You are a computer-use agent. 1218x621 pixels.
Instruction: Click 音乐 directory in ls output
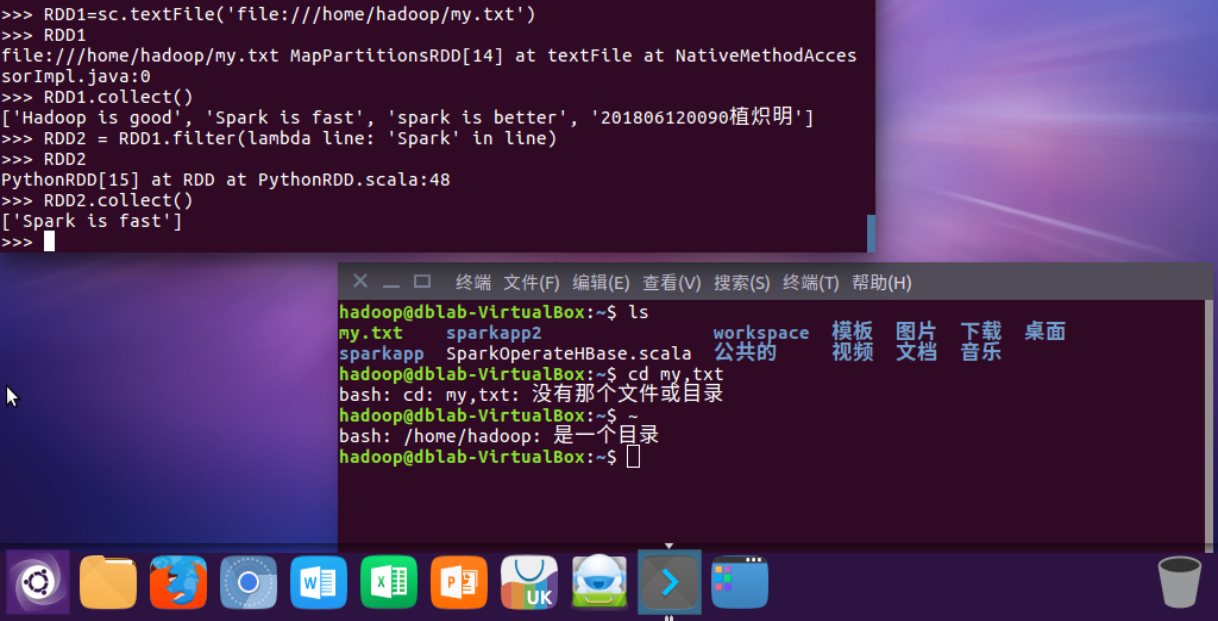tap(981, 353)
